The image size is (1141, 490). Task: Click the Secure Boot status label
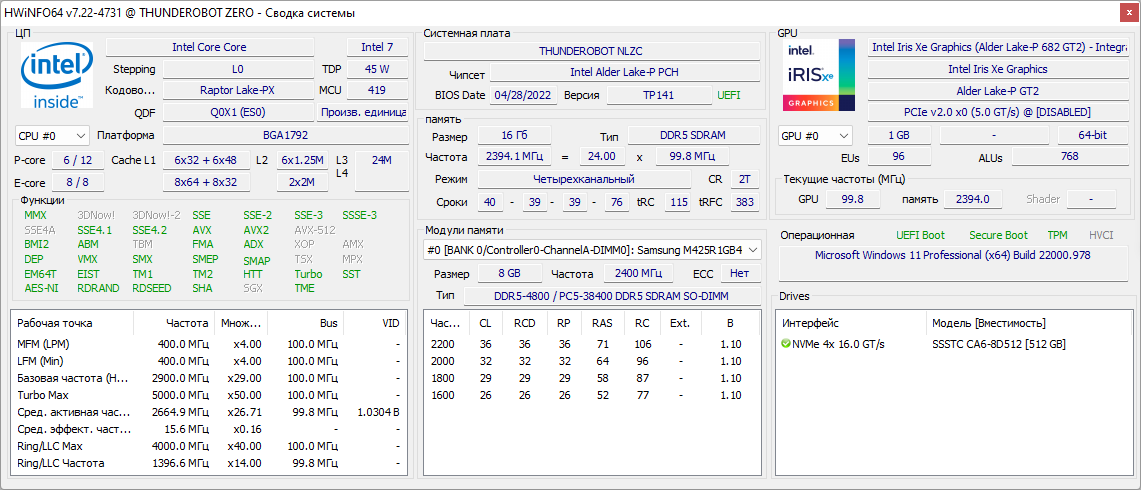click(997, 235)
